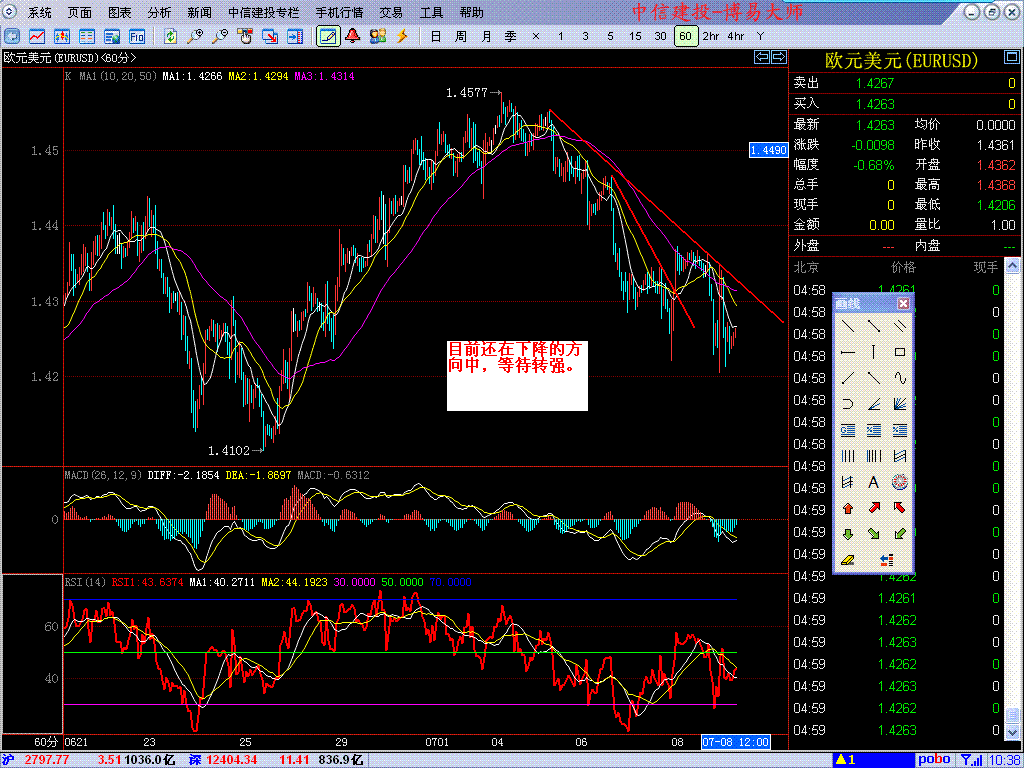Select the golden ratio G lines tool
This screenshot has width=1024, height=768.
[x=848, y=430]
